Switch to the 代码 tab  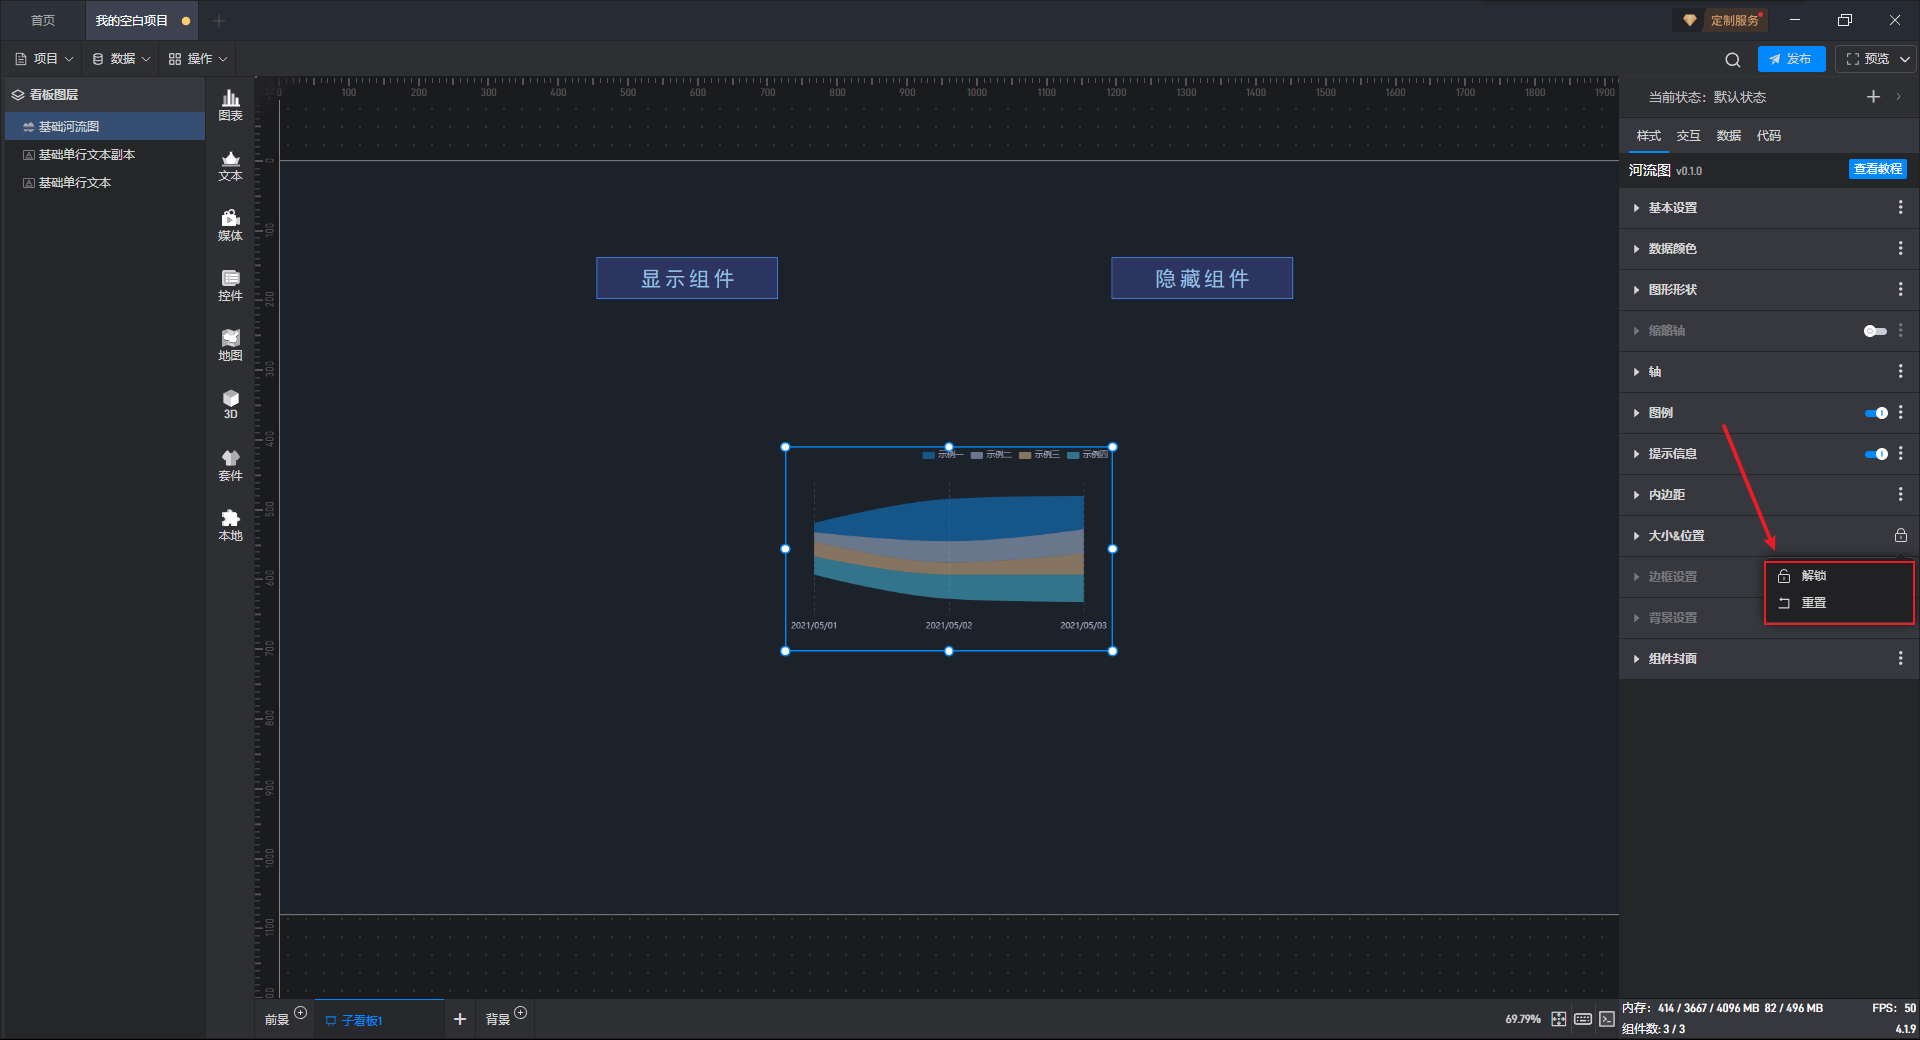pyautogui.click(x=1768, y=136)
